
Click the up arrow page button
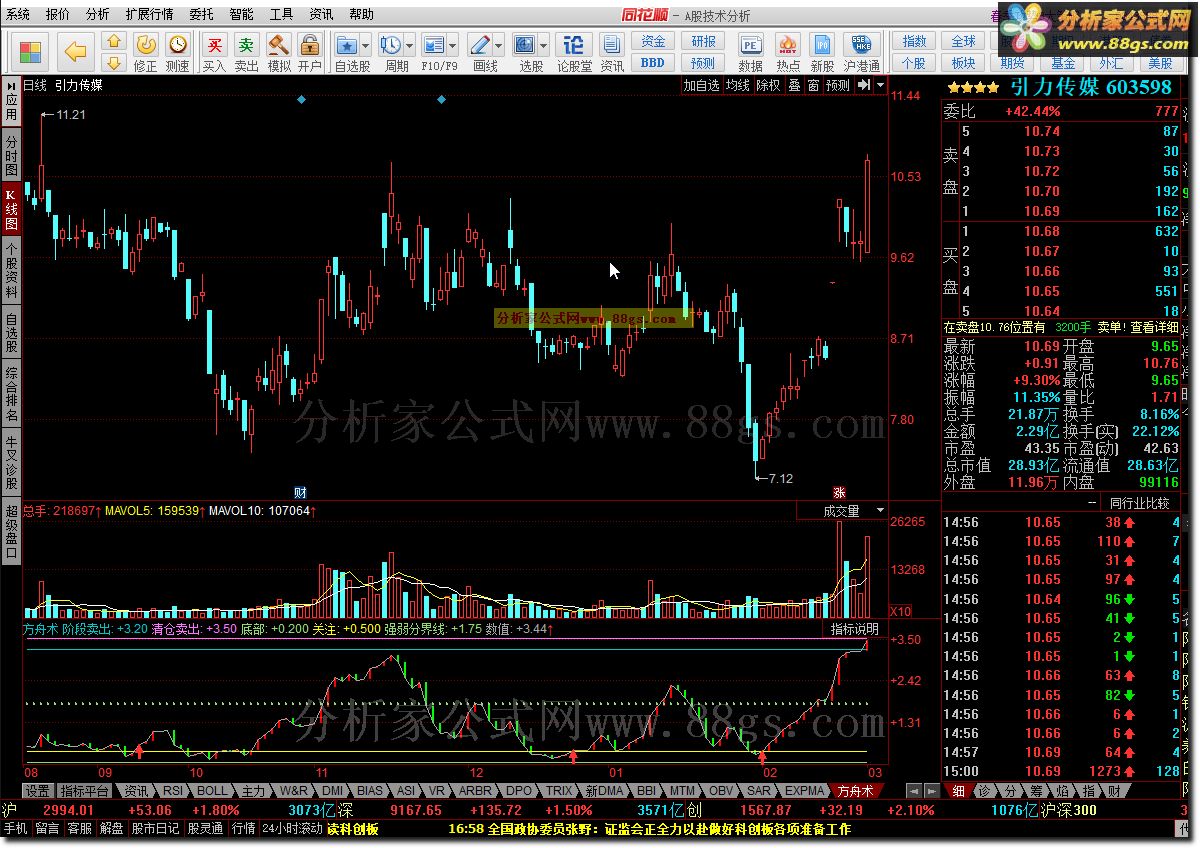(114, 42)
